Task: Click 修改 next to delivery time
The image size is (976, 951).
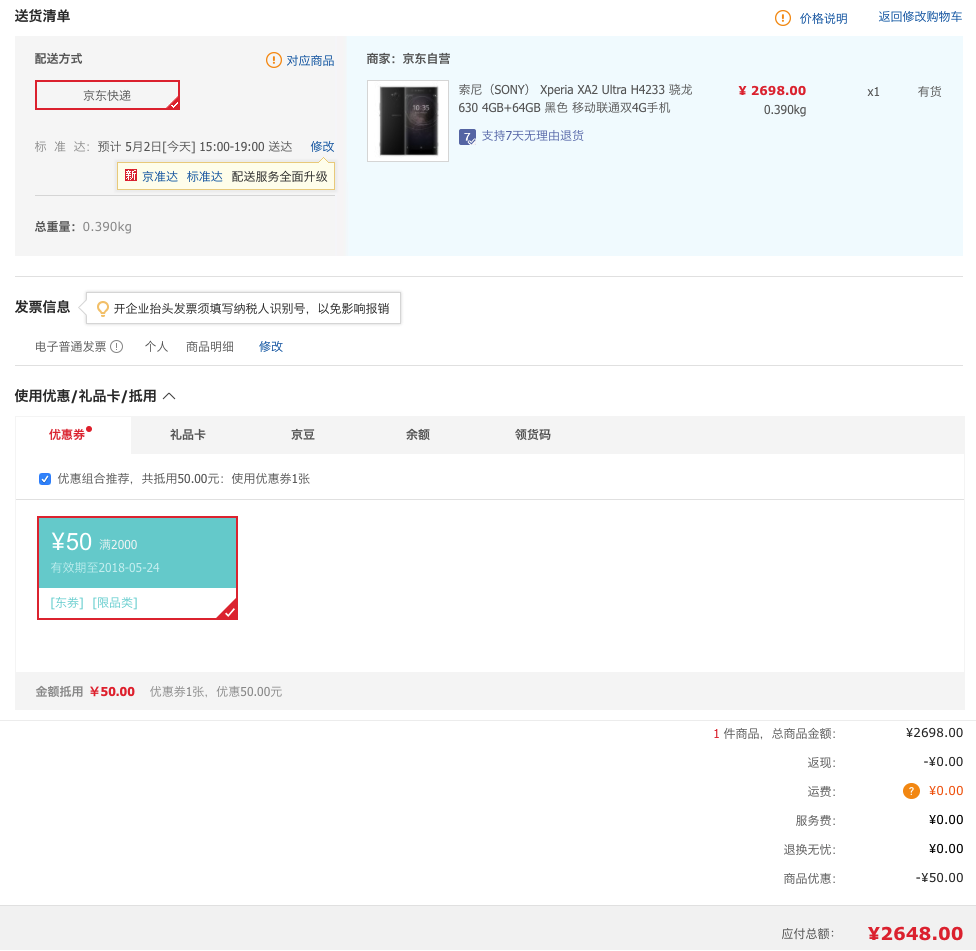Action: 322,146
